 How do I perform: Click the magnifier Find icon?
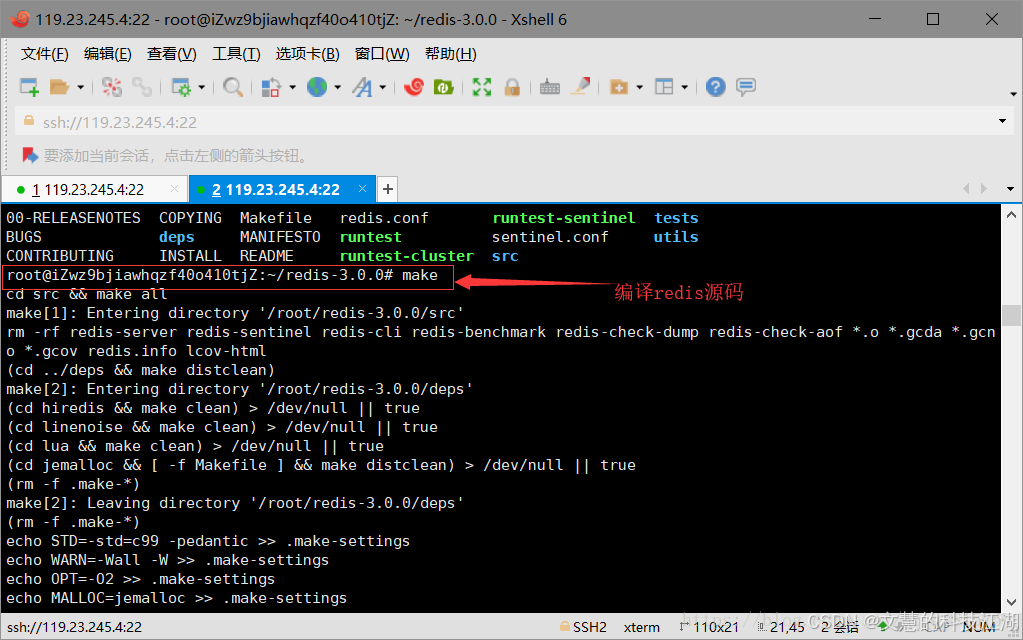233,87
